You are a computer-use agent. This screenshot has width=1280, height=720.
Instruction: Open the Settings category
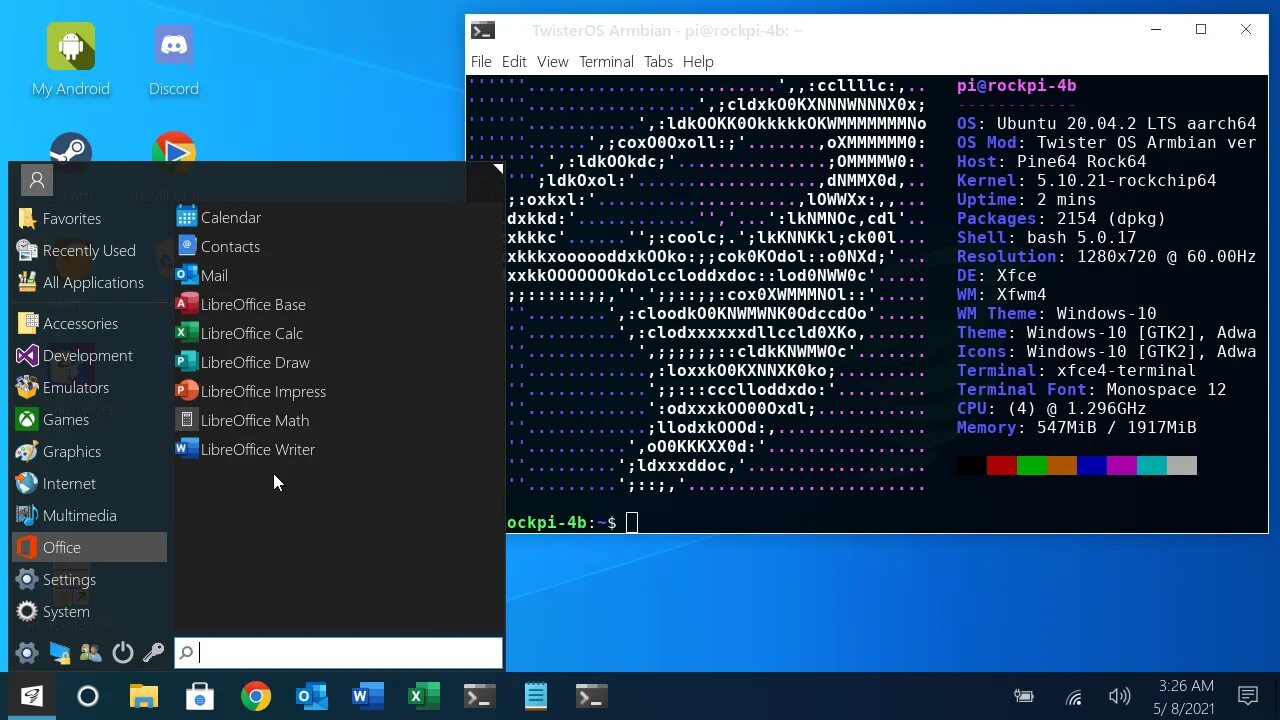(89, 579)
